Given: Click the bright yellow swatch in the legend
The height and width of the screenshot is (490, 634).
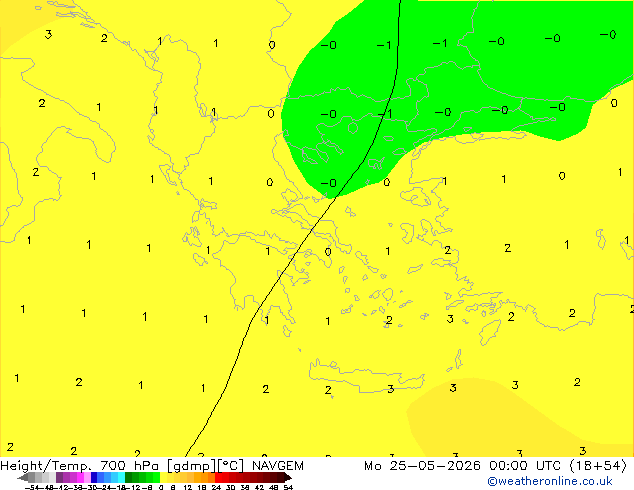Looking at the screenshot, I should pos(163,478).
